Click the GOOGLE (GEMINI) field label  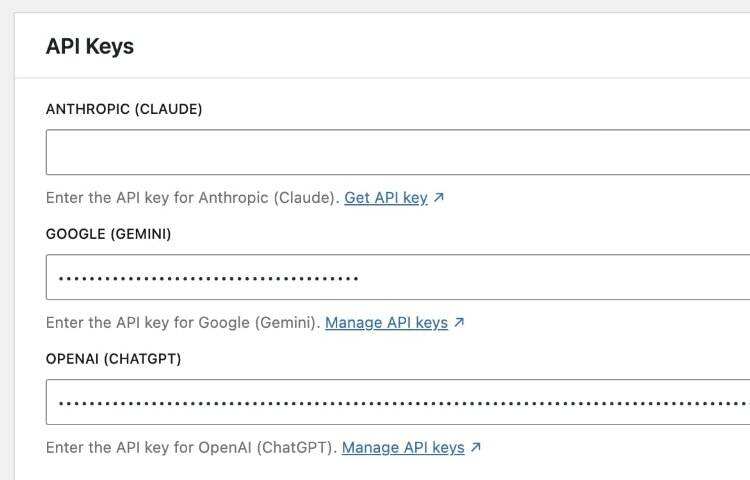tap(108, 234)
